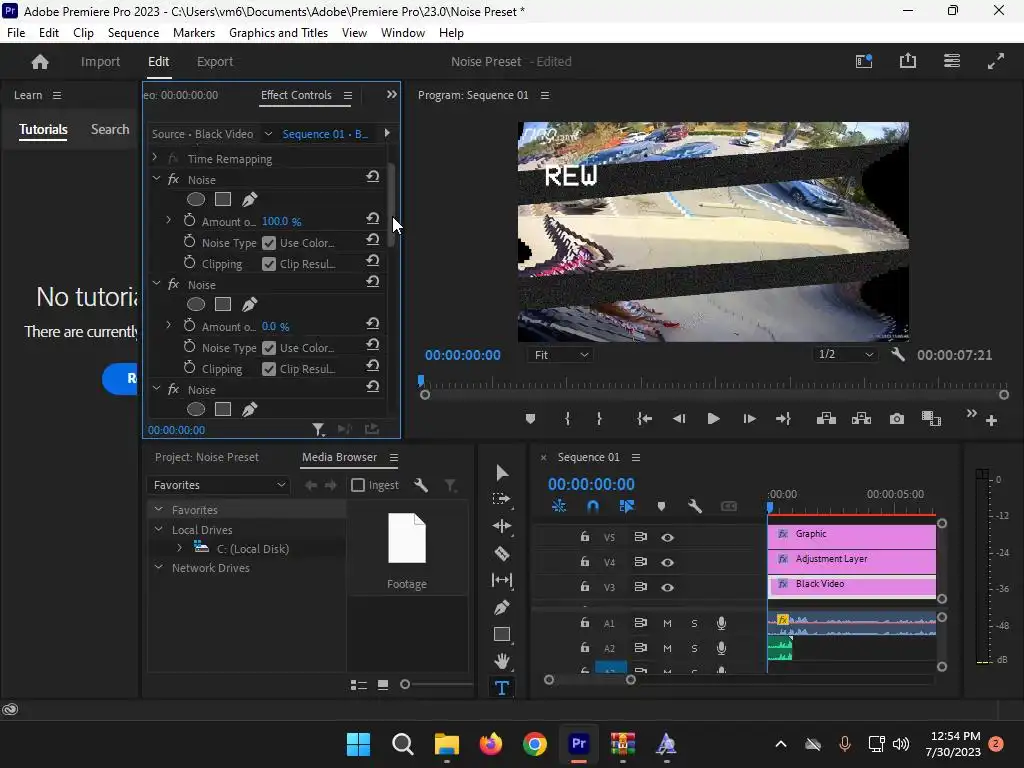Open the Fit zoom level dropdown
Image resolution: width=1024 pixels, height=768 pixels.
tap(561, 355)
